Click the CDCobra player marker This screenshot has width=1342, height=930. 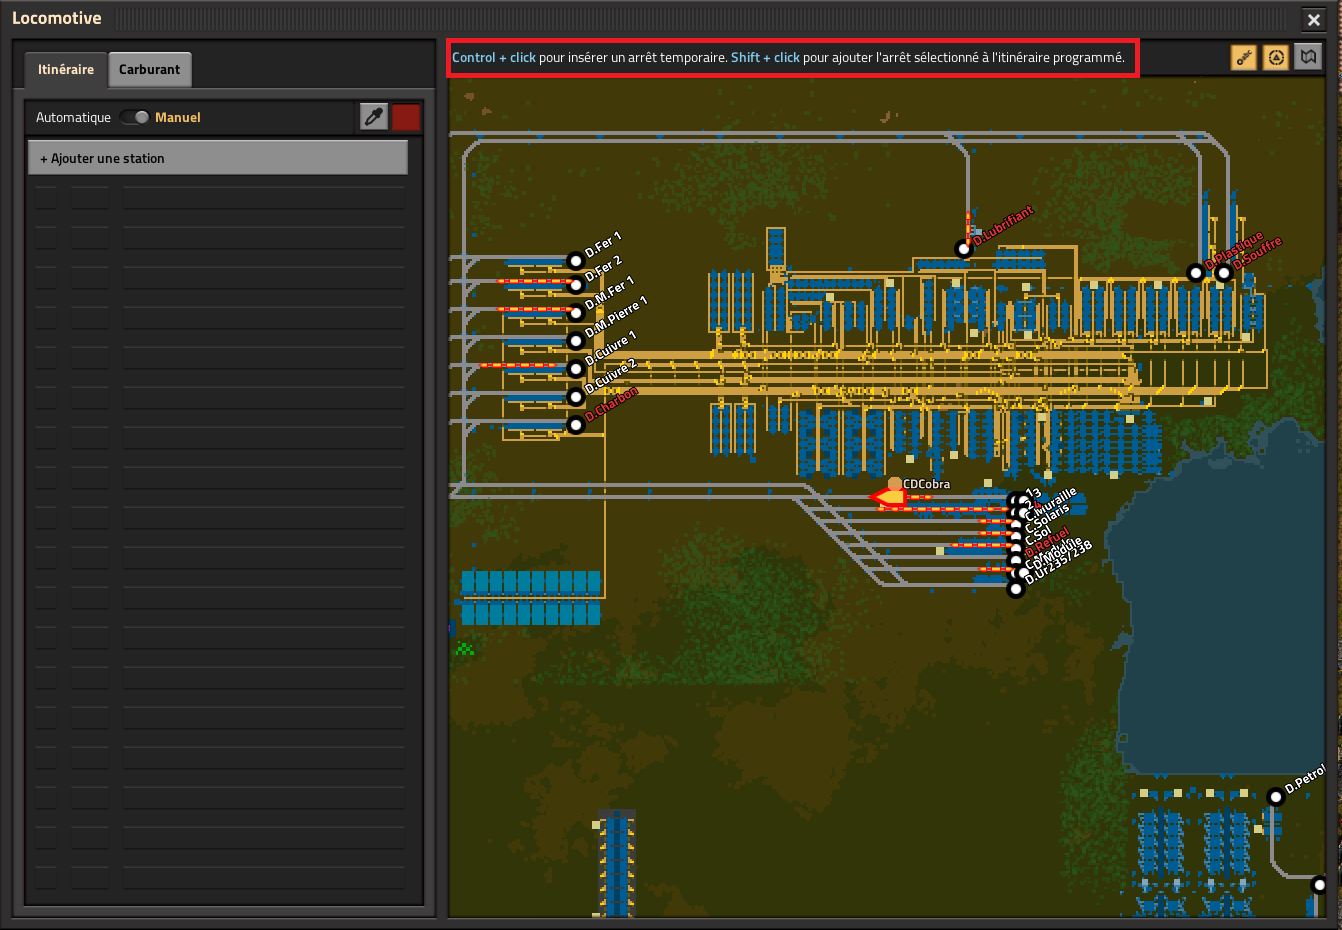(894, 484)
